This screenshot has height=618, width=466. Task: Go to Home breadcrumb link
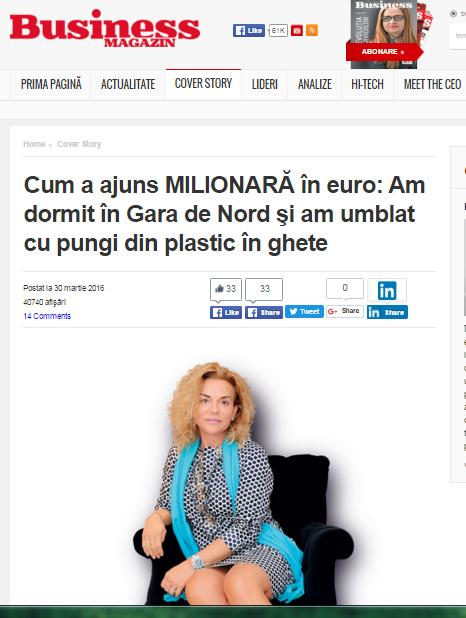pyautogui.click(x=34, y=144)
